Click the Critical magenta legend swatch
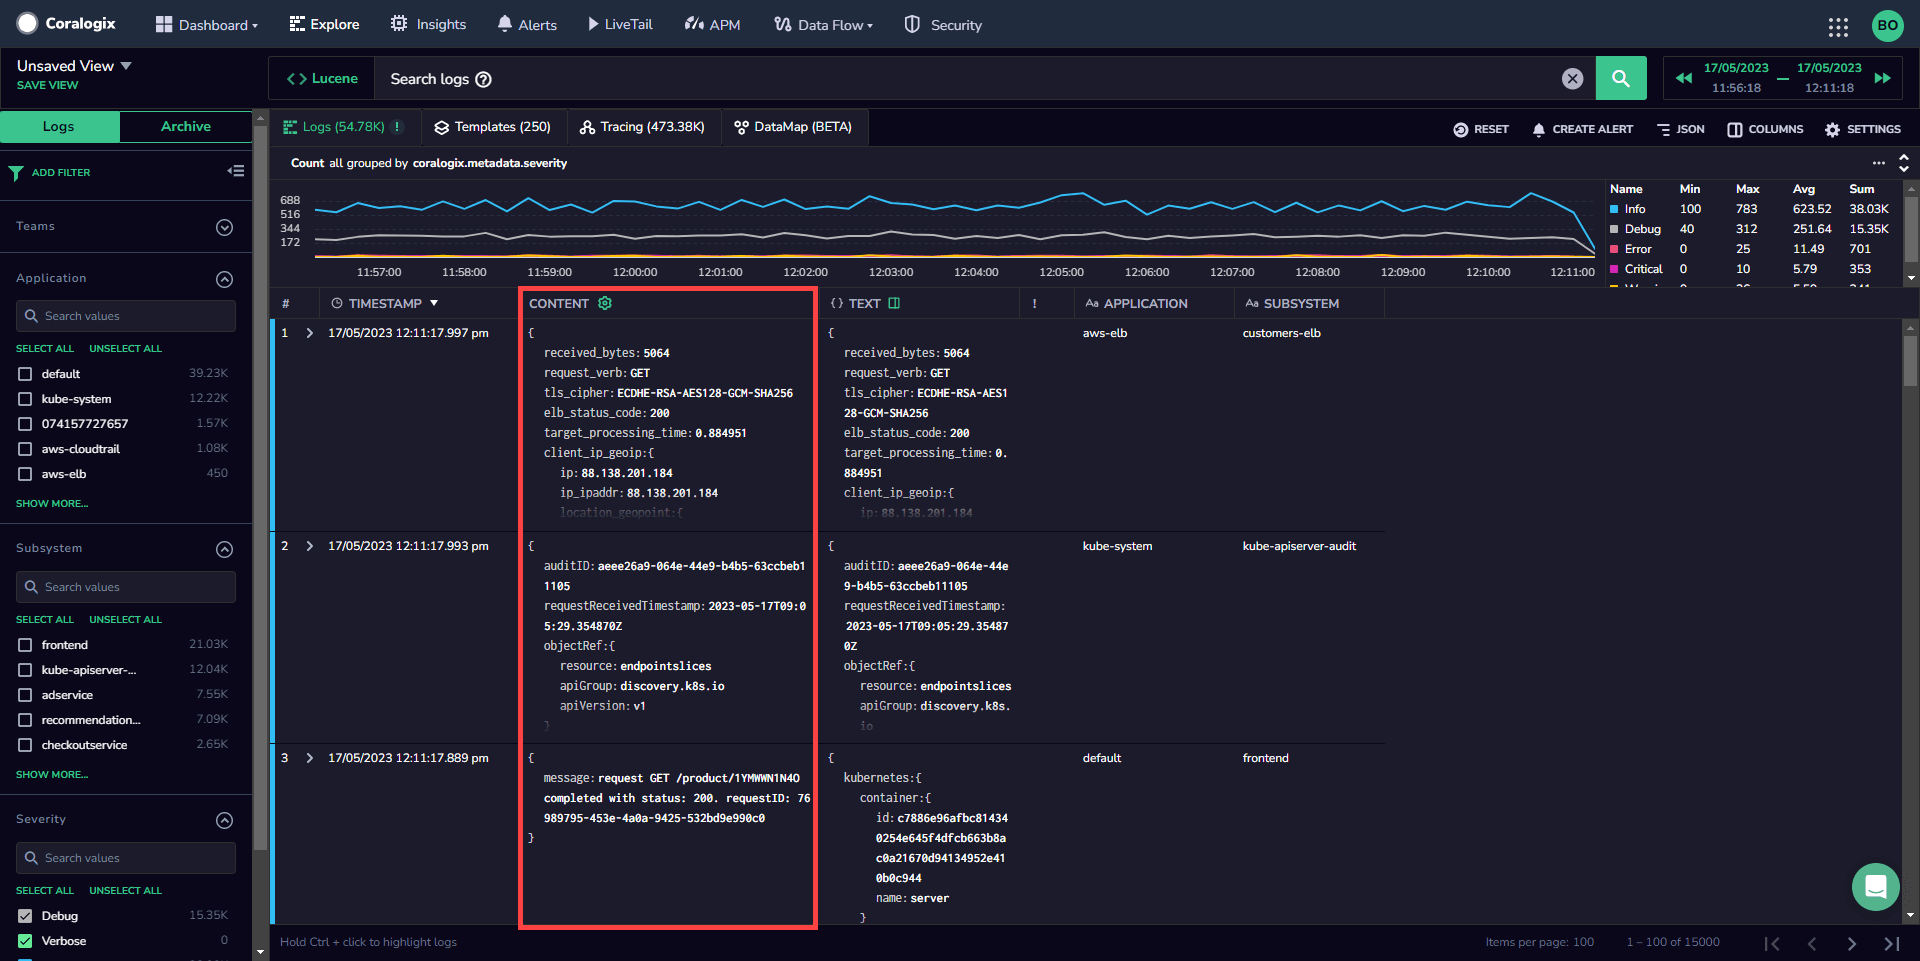The image size is (1920, 961). click(x=1614, y=269)
